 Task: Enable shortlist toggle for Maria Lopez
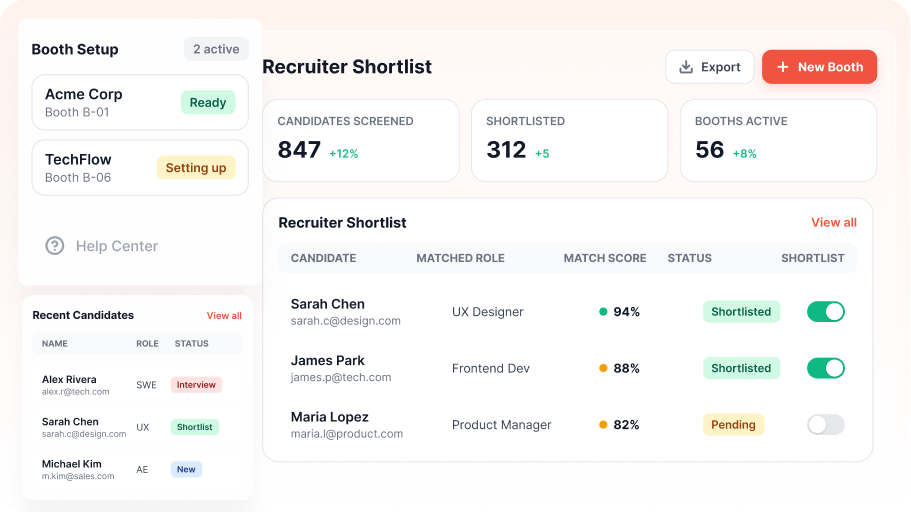pos(826,425)
